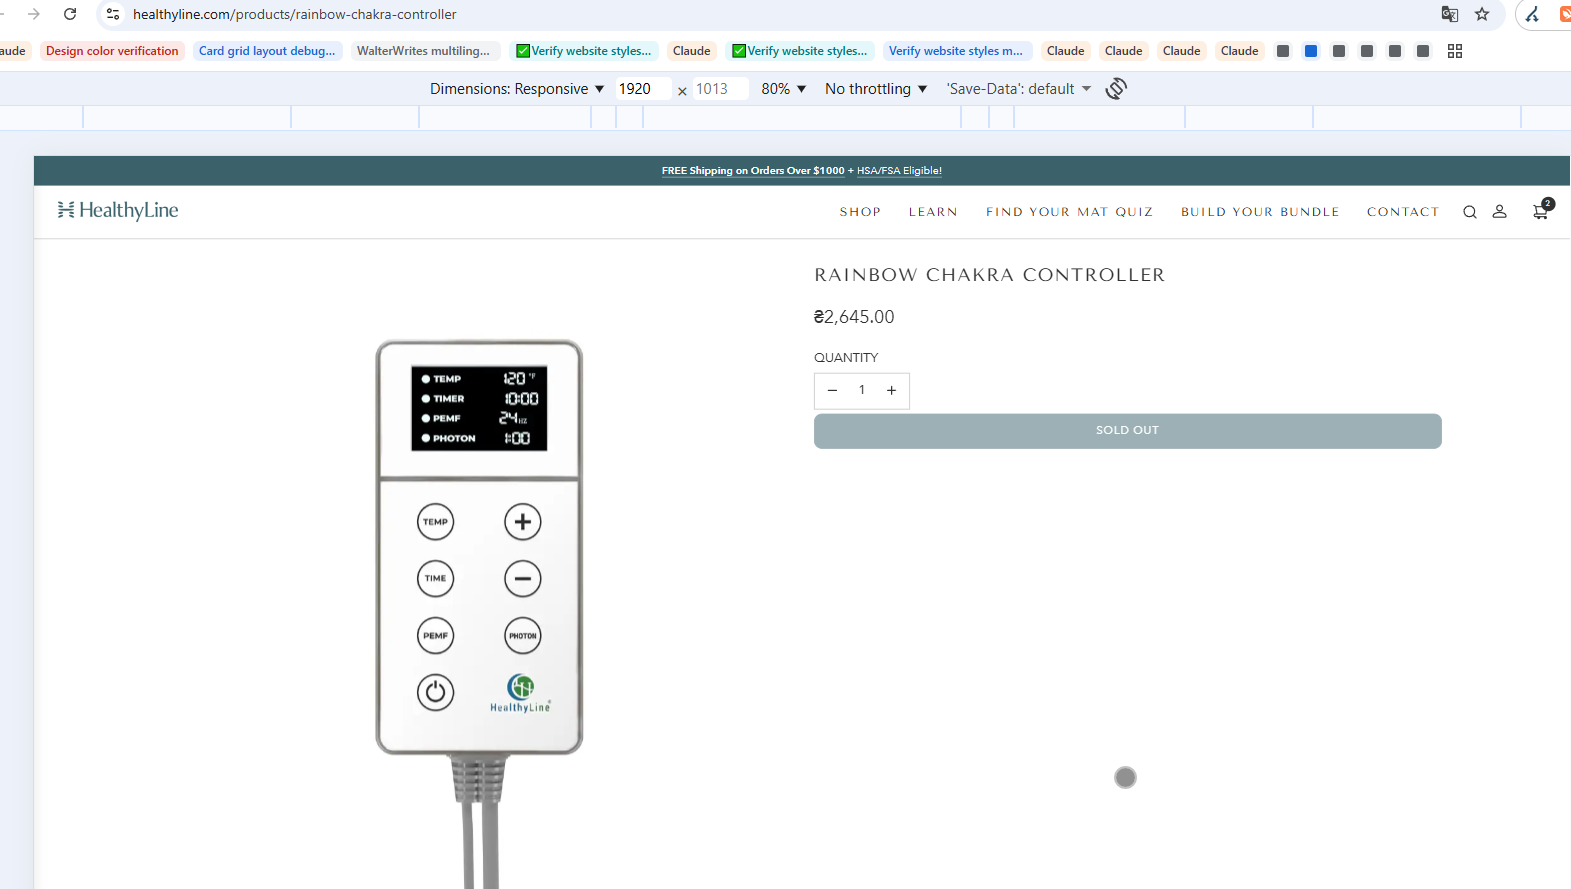Decrease quantity with the minus button
Screen dimensions: 1571x889
832,390
